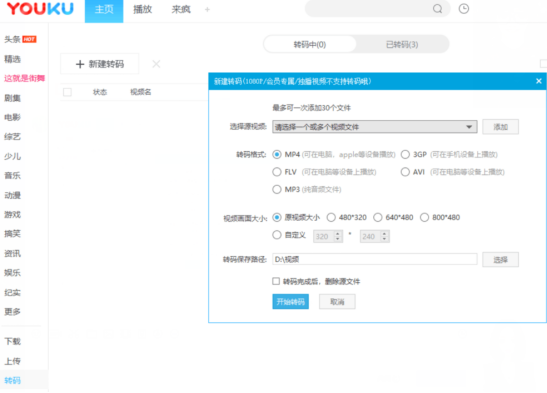Decrease custom height with down arrow

coord(384,239)
